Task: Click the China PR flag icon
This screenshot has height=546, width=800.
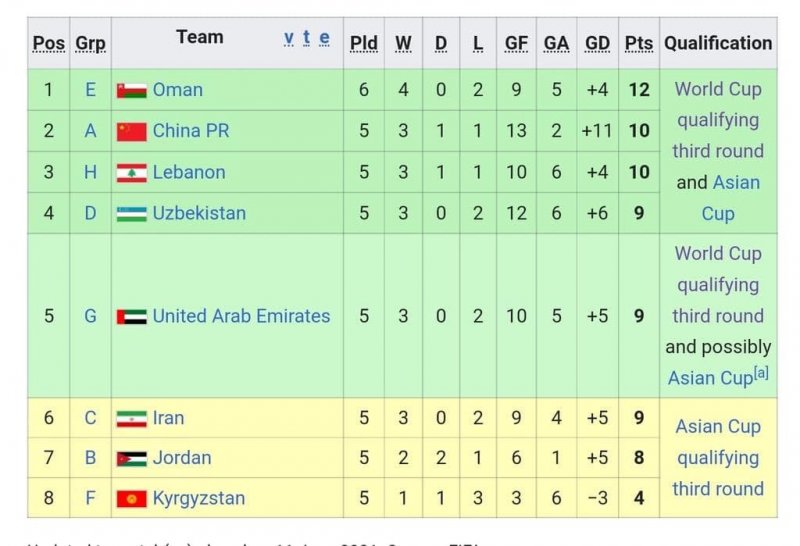Action: tap(131, 131)
